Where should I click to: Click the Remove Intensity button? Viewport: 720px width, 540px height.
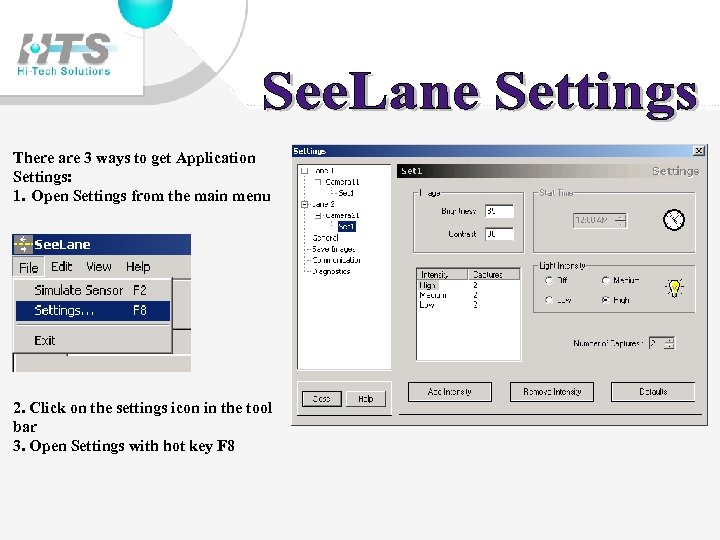[552, 392]
